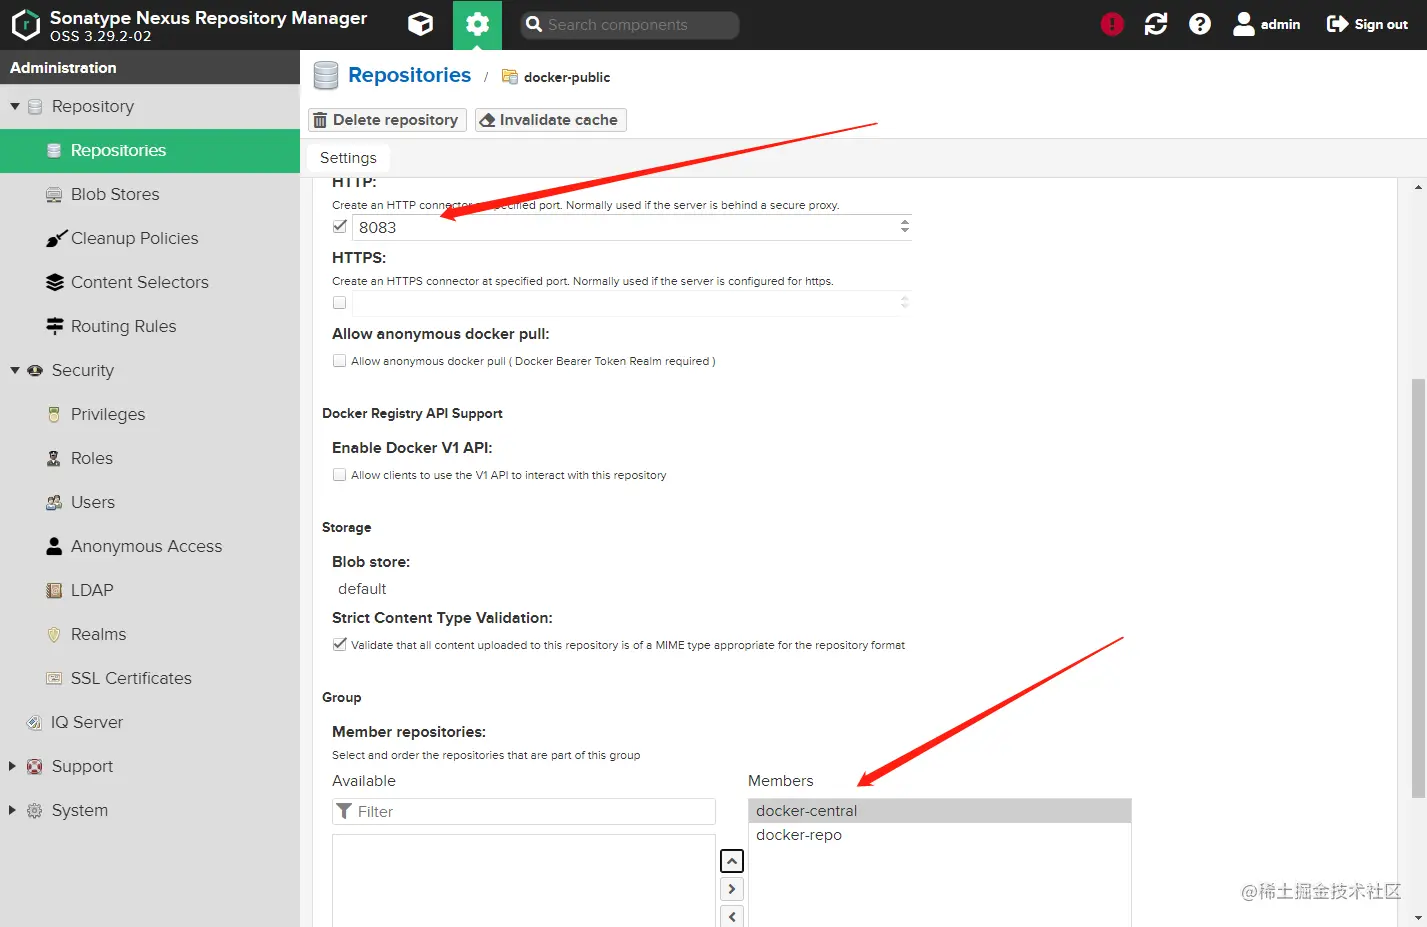Click the remove-from-members left arrow button
Image resolution: width=1427 pixels, height=927 pixels.
732,916
